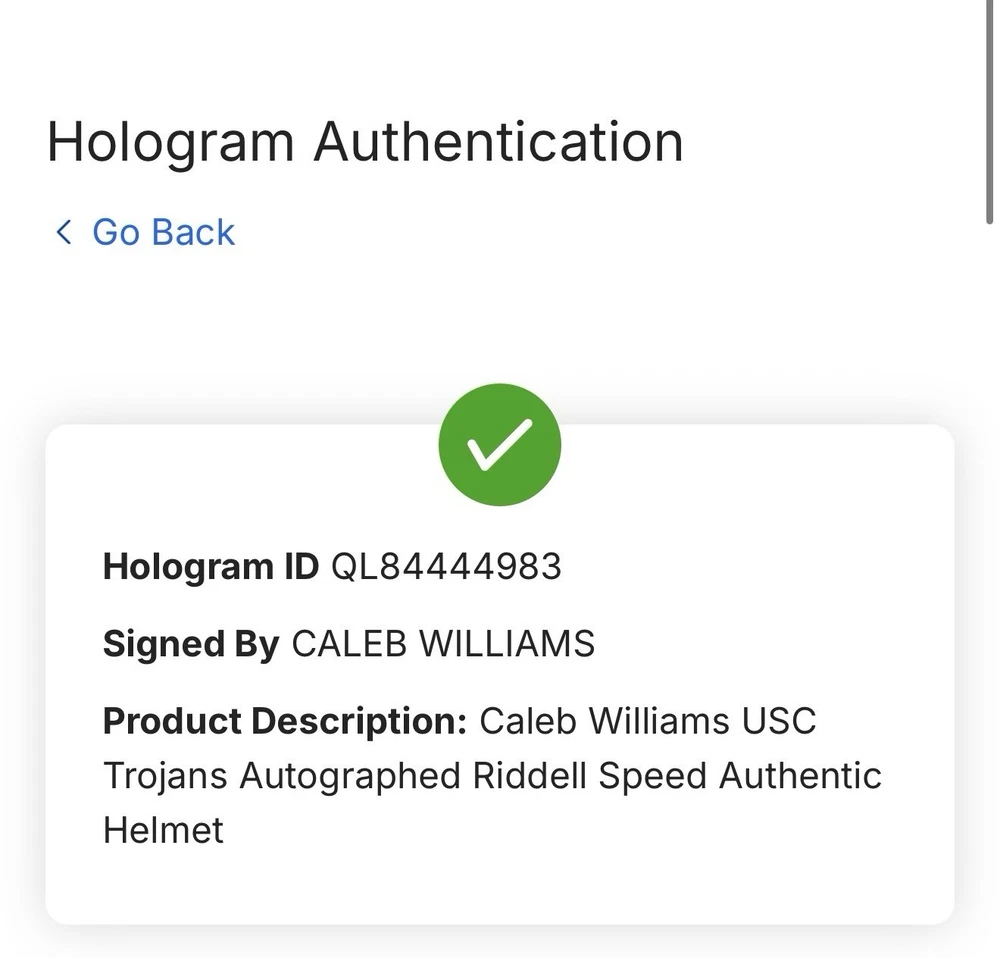Click the word Helmet in the description
Image resolution: width=1000 pixels, height=958 pixels.
[163, 830]
